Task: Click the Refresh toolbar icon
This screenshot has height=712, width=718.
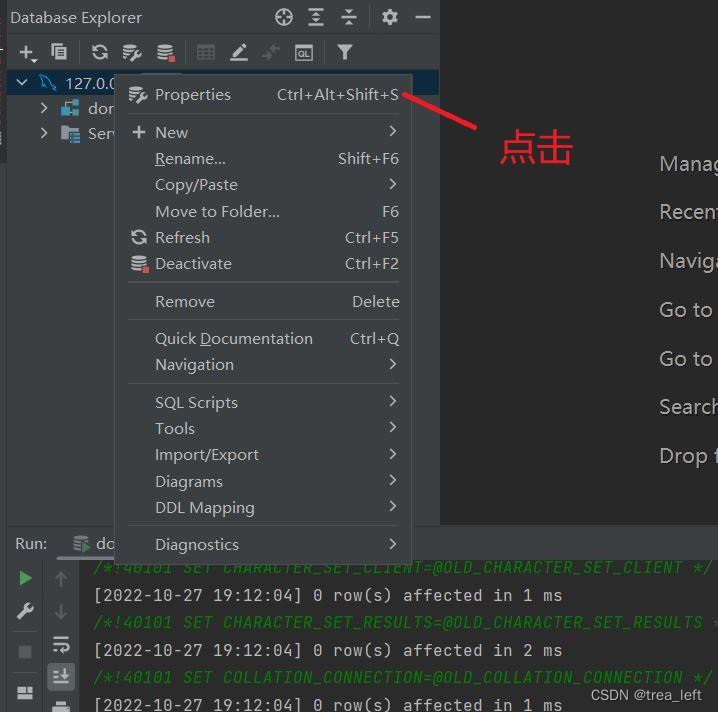Action: click(99, 52)
